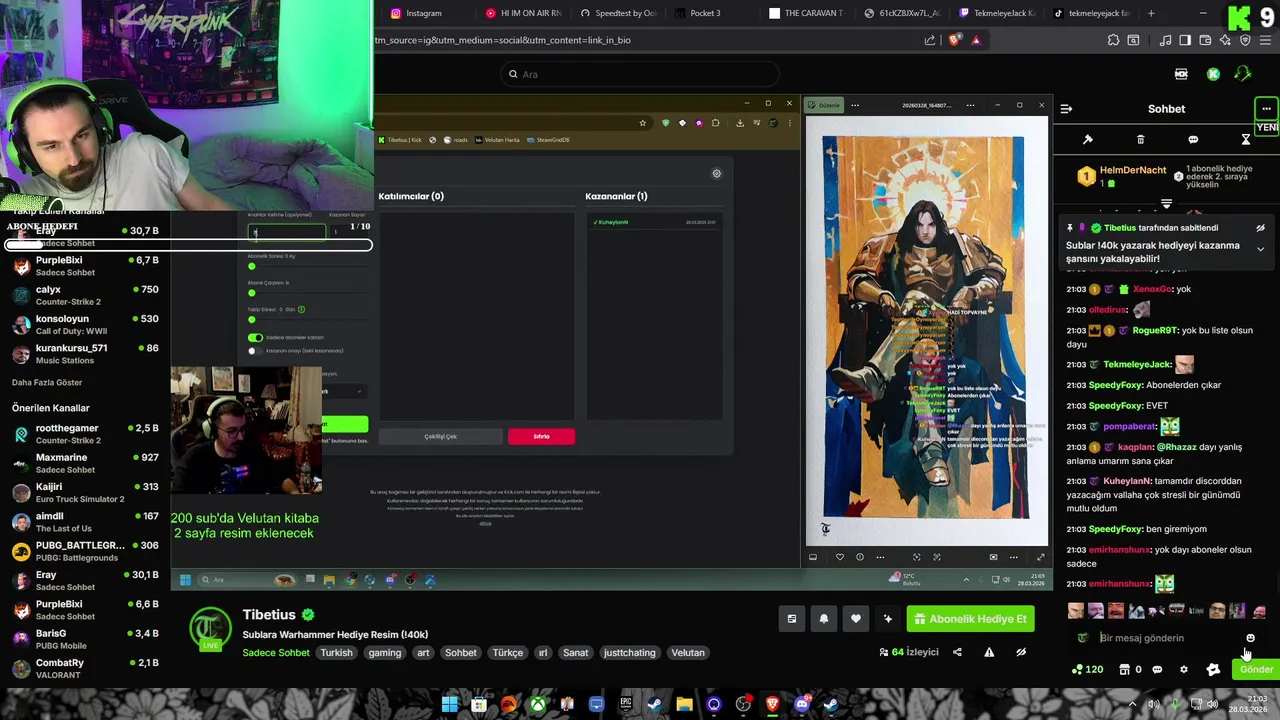Click the chat trash clear icon

click(x=1140, y=140)
